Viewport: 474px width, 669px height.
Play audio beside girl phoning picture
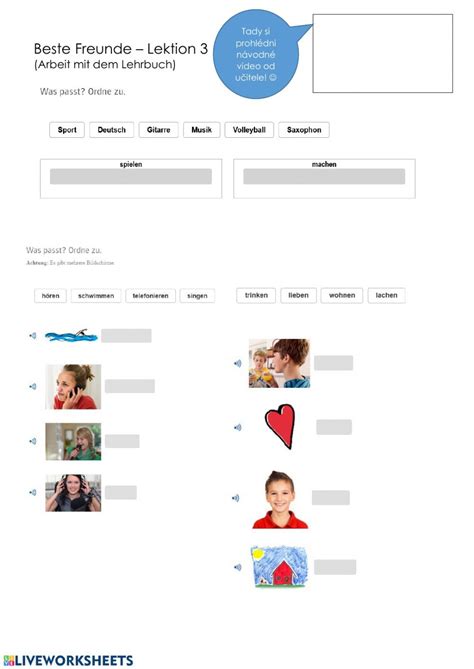[32, 387]
